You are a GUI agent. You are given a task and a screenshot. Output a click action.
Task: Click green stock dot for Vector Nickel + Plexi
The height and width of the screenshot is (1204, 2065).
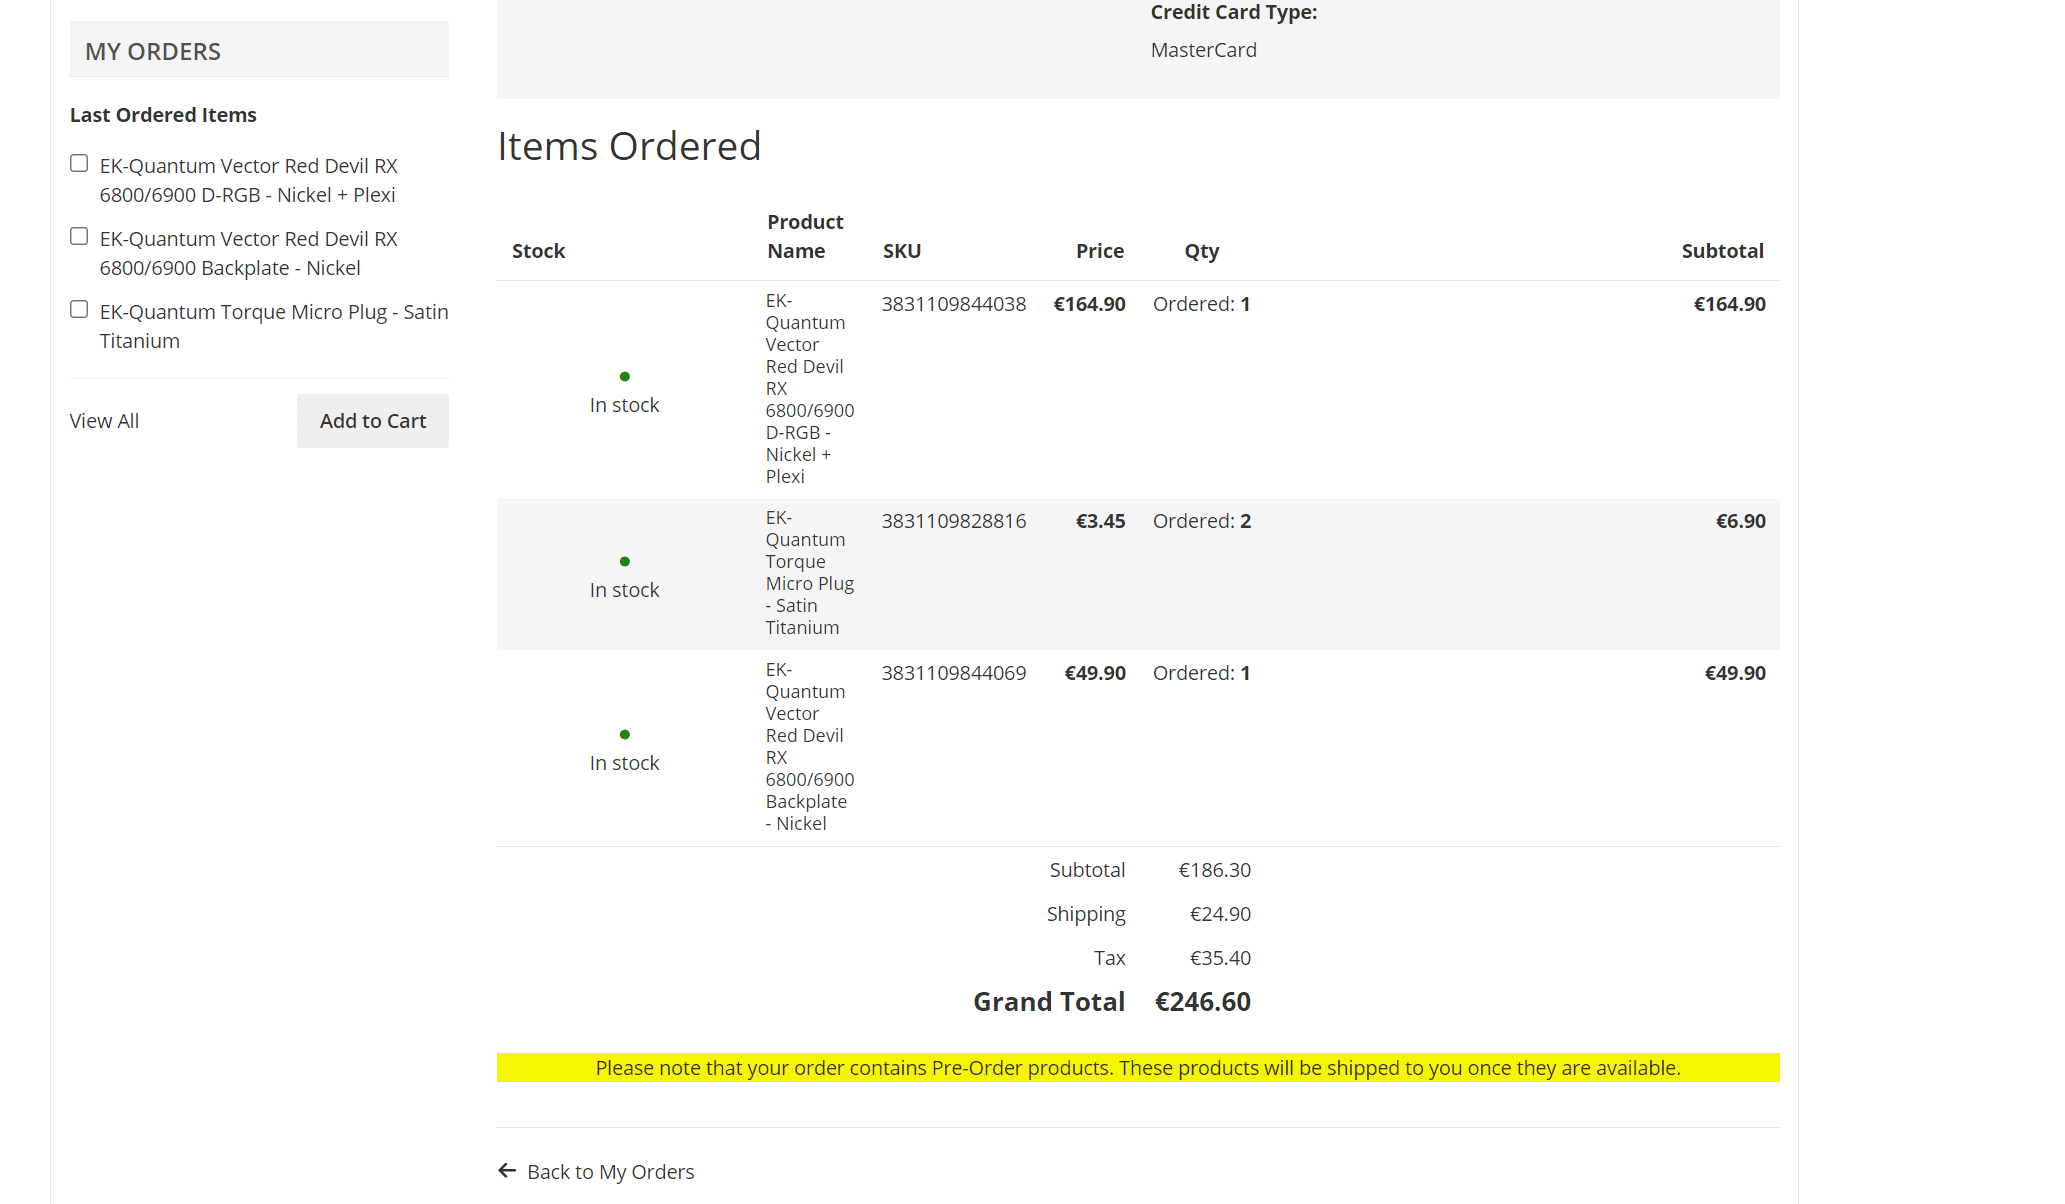coord(625,377)
